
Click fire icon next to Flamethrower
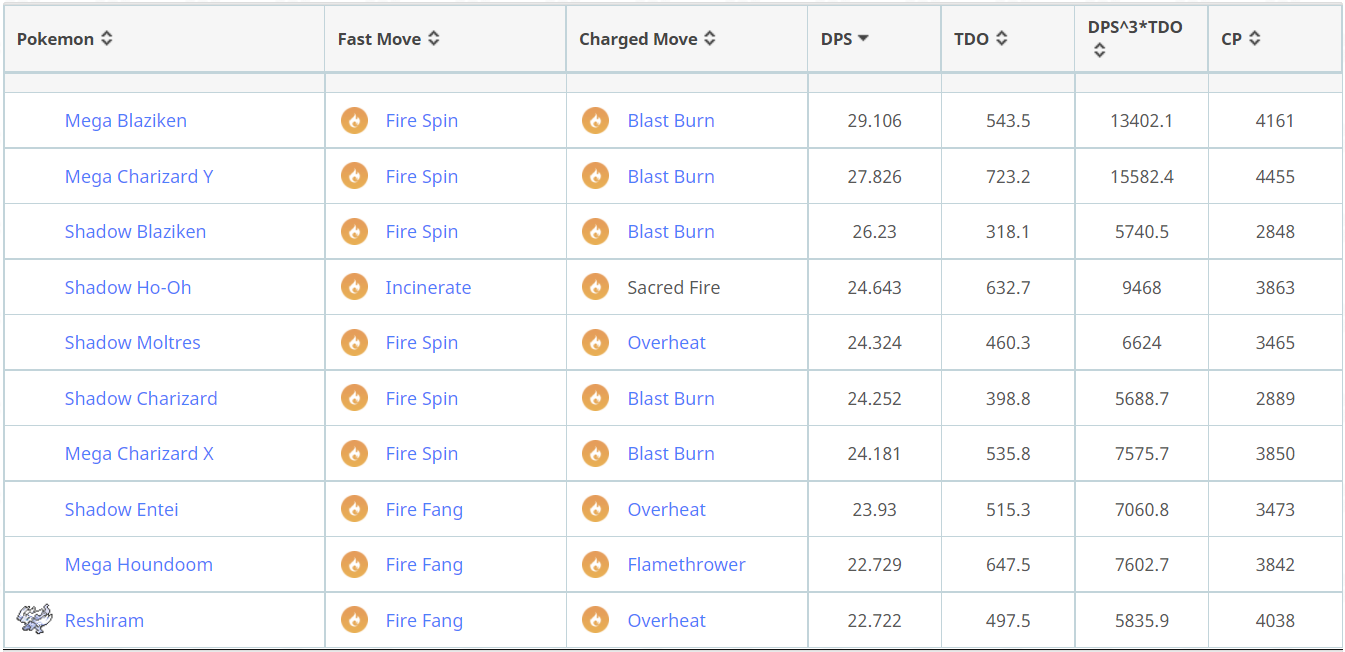596,565
